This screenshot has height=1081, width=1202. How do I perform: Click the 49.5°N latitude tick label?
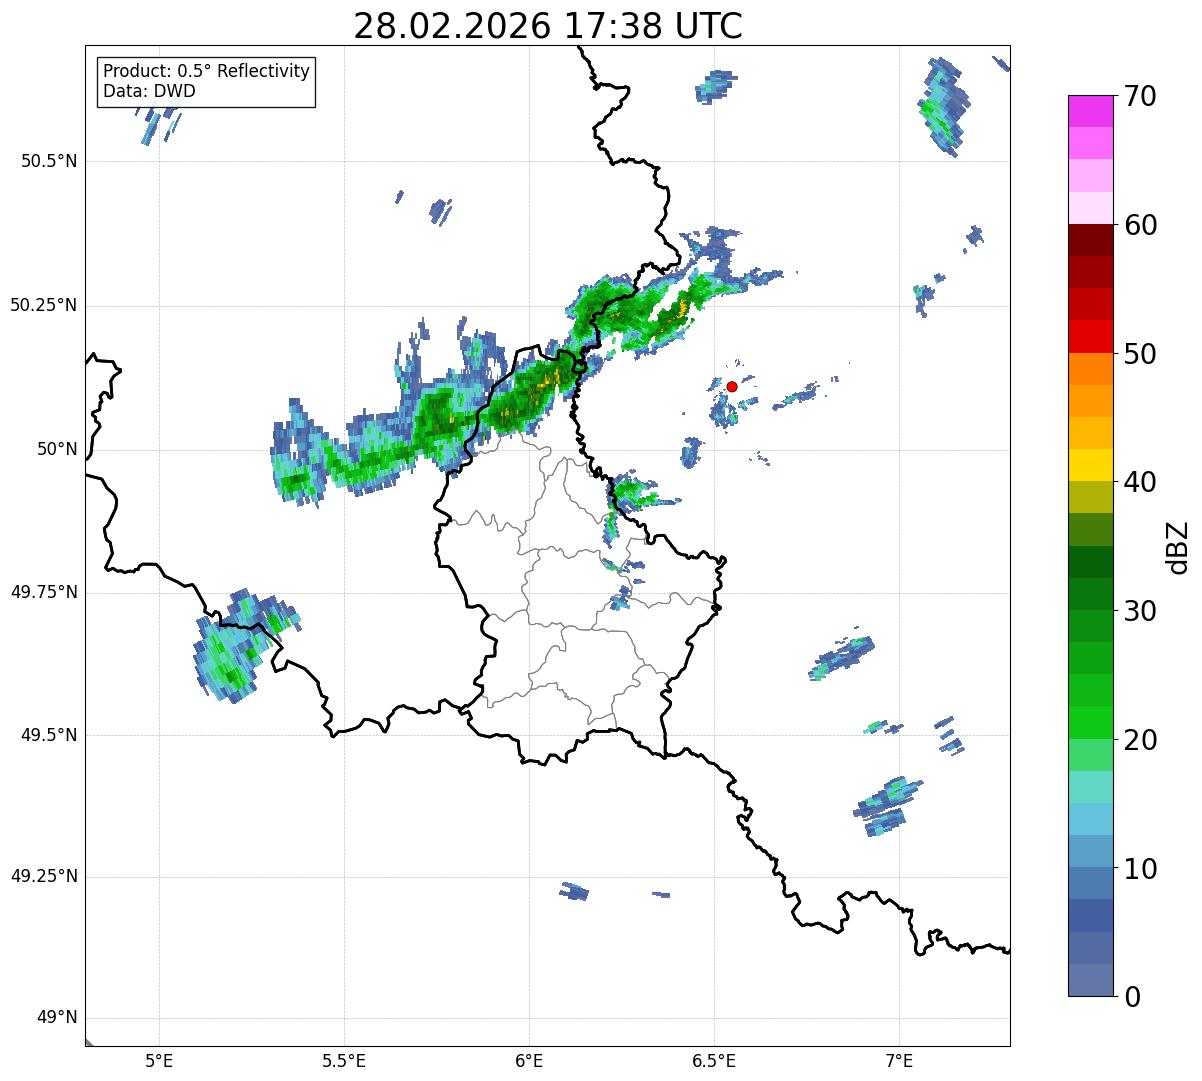(x=48, y=736)
